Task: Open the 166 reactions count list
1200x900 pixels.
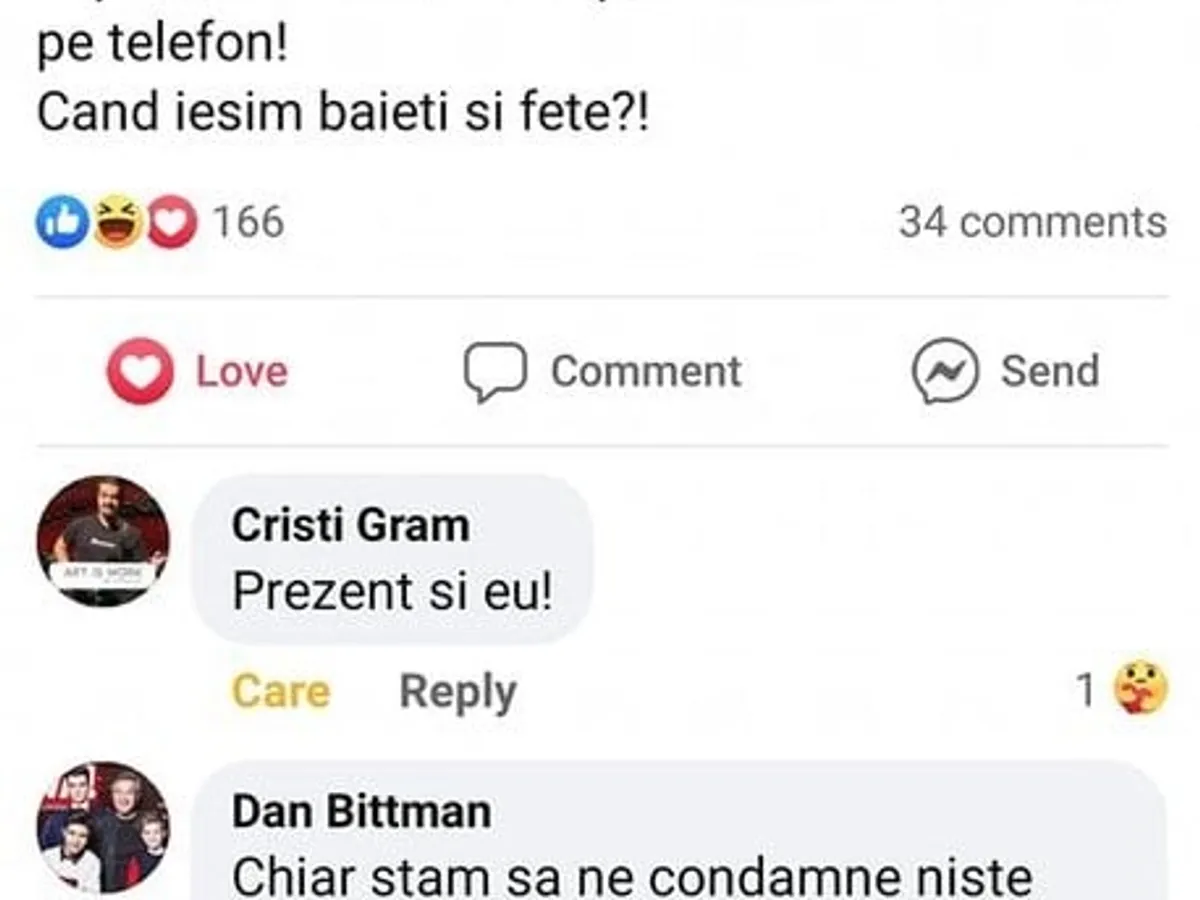Action: click(x=248, y=221)
